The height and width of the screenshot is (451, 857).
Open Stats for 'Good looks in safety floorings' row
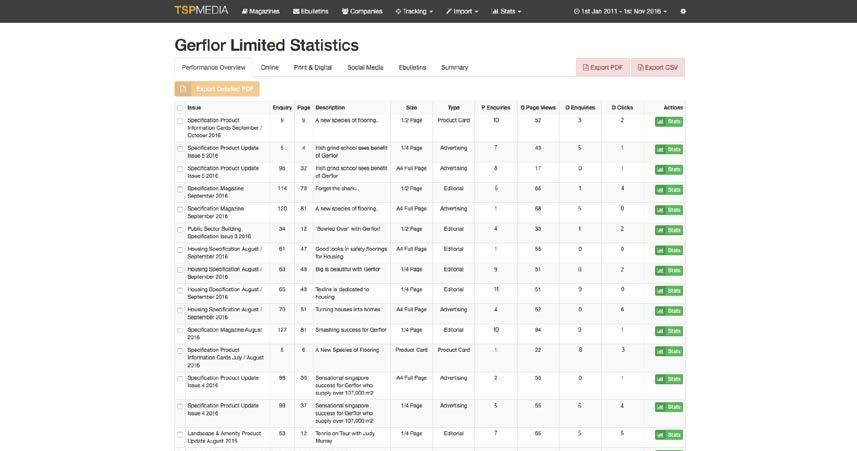[668, 250]
